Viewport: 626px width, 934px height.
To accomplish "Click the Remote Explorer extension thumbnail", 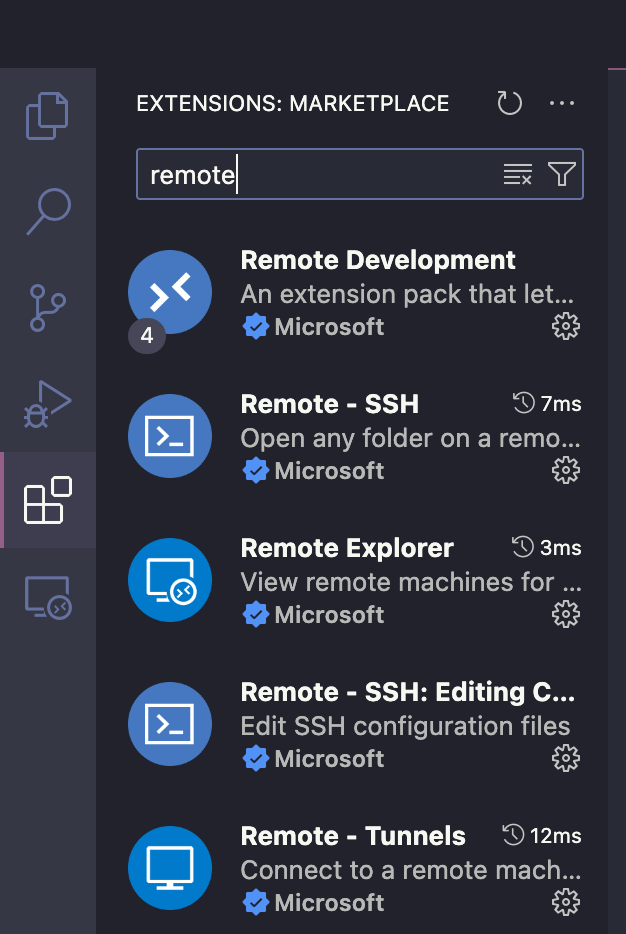I will (x=170, y=580).
